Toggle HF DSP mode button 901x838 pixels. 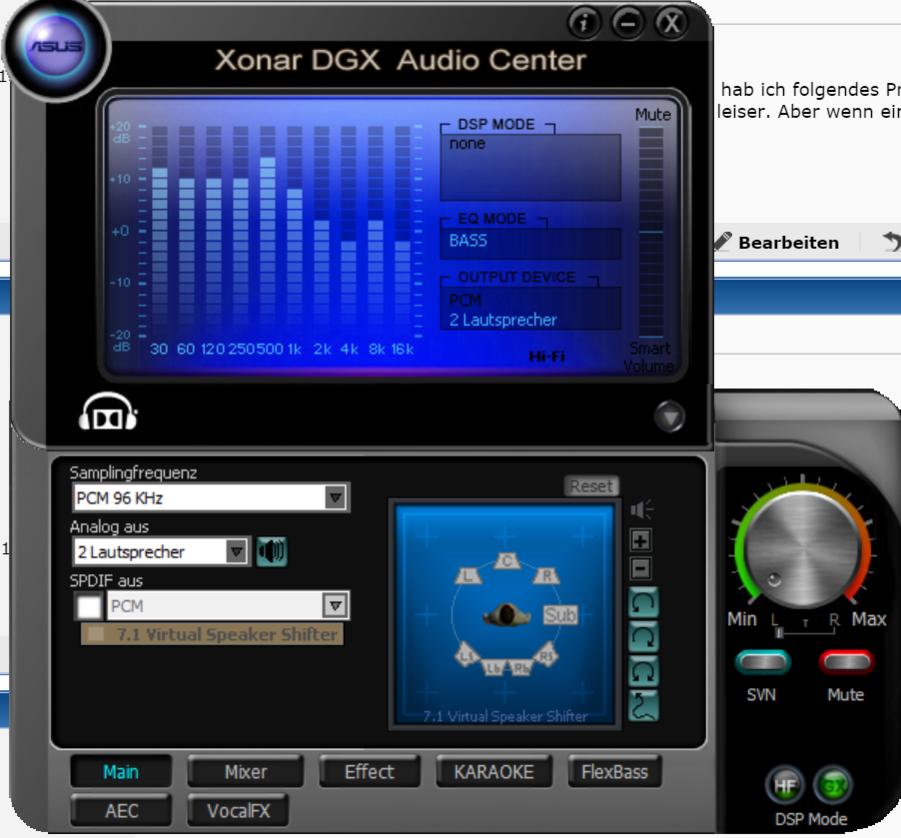click(784, 786)
